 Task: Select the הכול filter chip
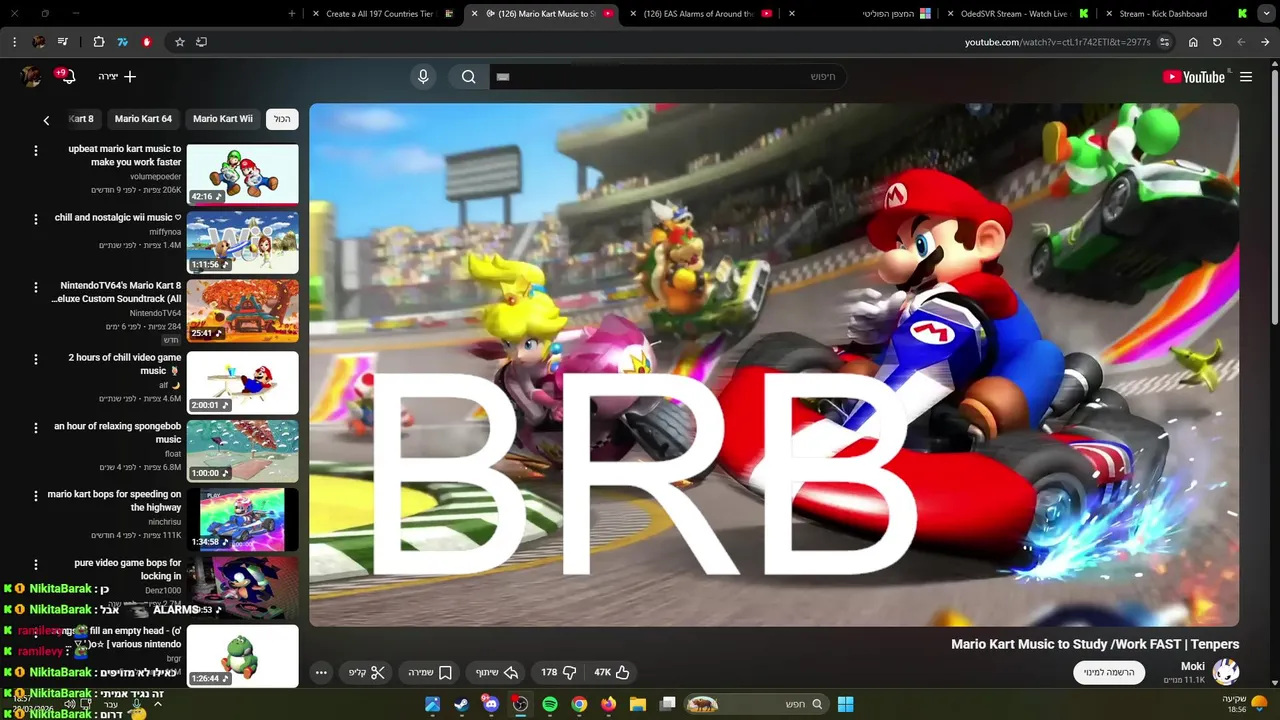282,119
